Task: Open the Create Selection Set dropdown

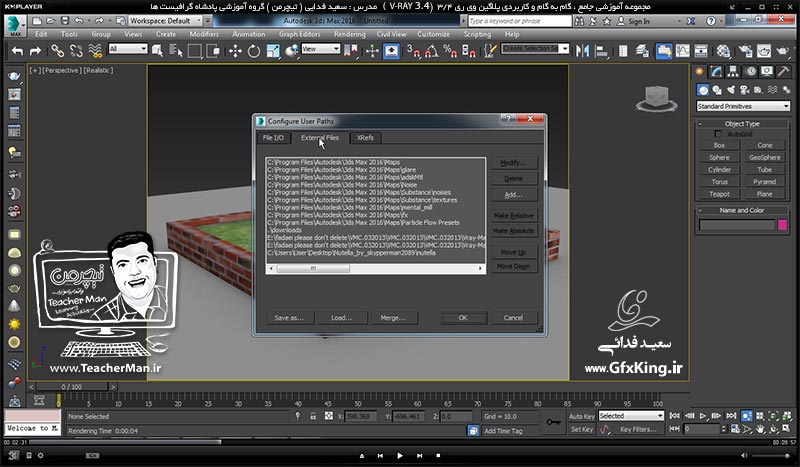Action: [535, 49]
